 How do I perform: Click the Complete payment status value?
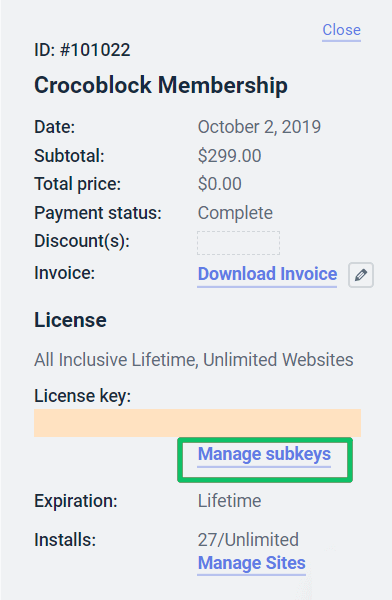[235, 213]
